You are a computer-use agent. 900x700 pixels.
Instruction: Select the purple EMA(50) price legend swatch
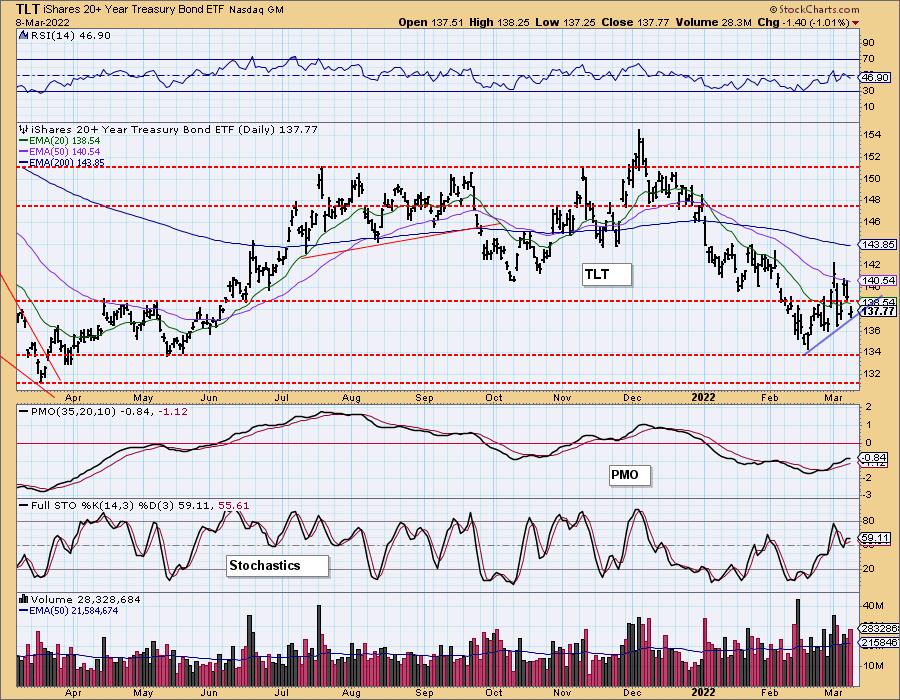(25, 152)
